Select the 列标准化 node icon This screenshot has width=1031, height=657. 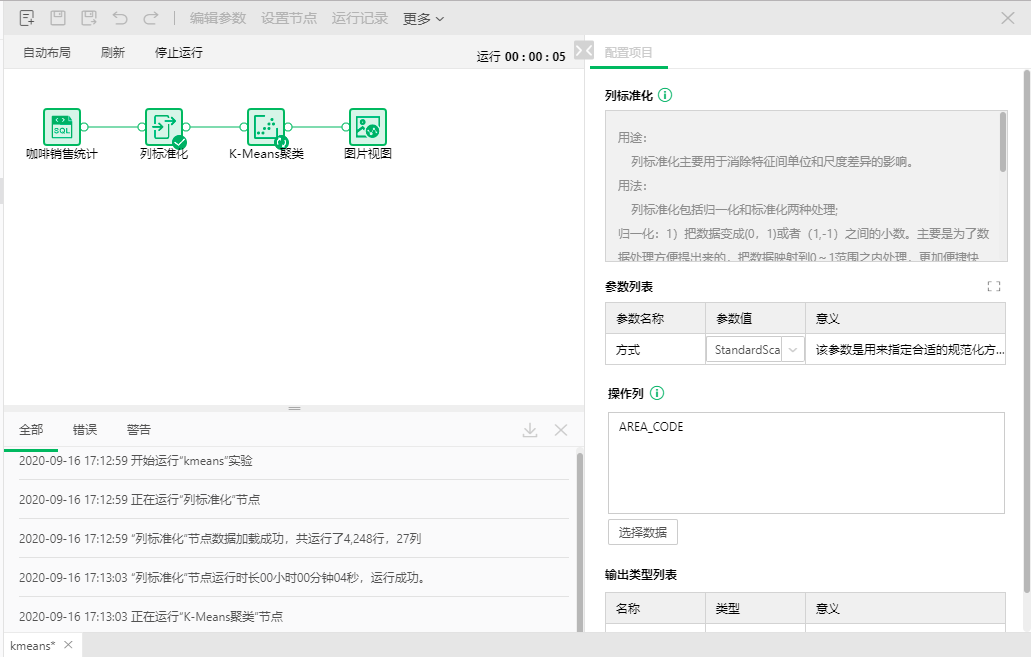pyautogui.click(x=164, y=127)
